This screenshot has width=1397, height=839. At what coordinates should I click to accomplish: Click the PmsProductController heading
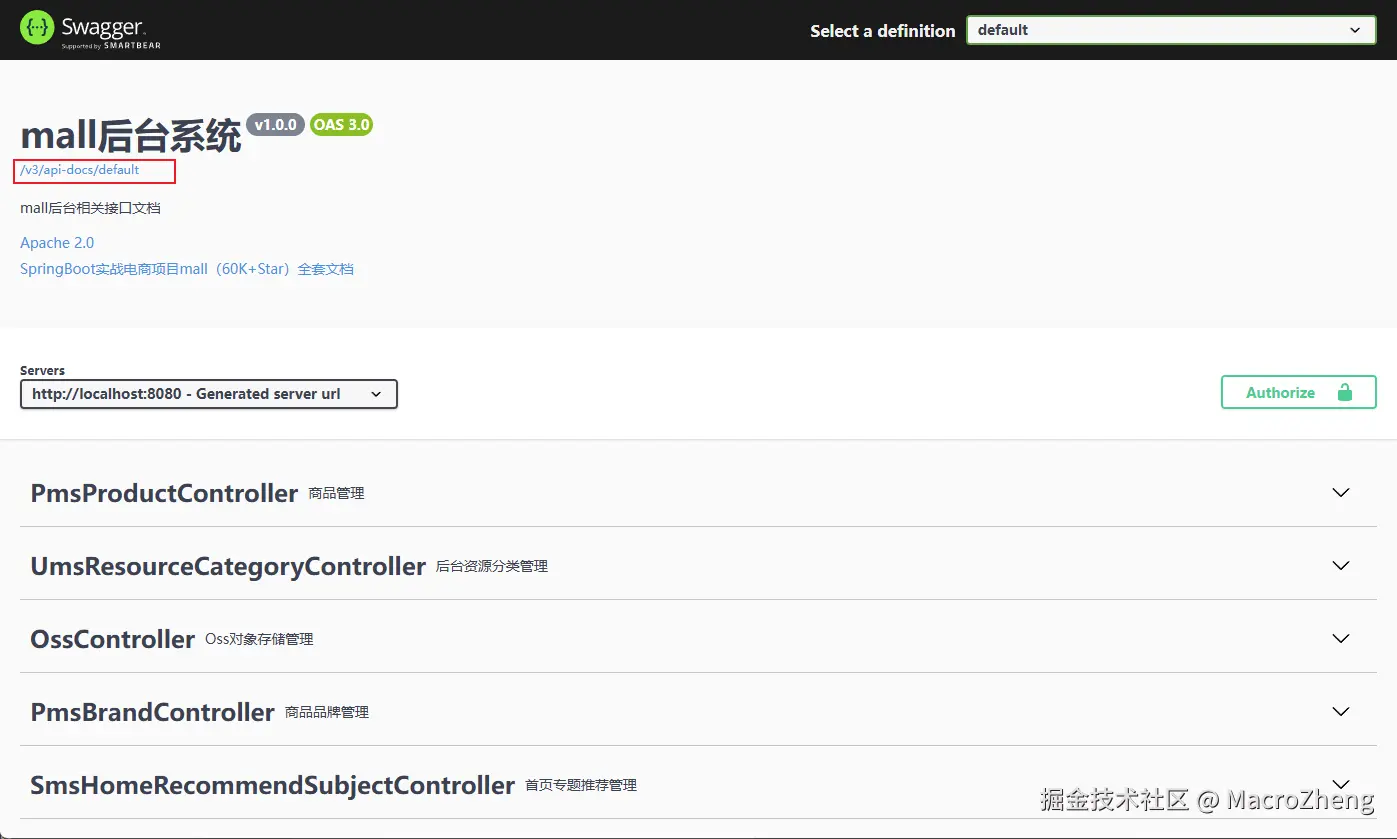[x=164, y=493]
